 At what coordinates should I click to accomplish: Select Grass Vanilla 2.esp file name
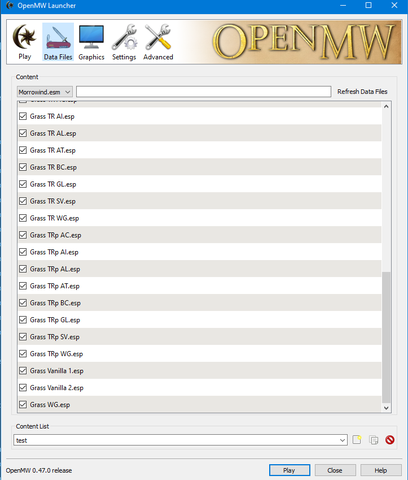[57, 388]
